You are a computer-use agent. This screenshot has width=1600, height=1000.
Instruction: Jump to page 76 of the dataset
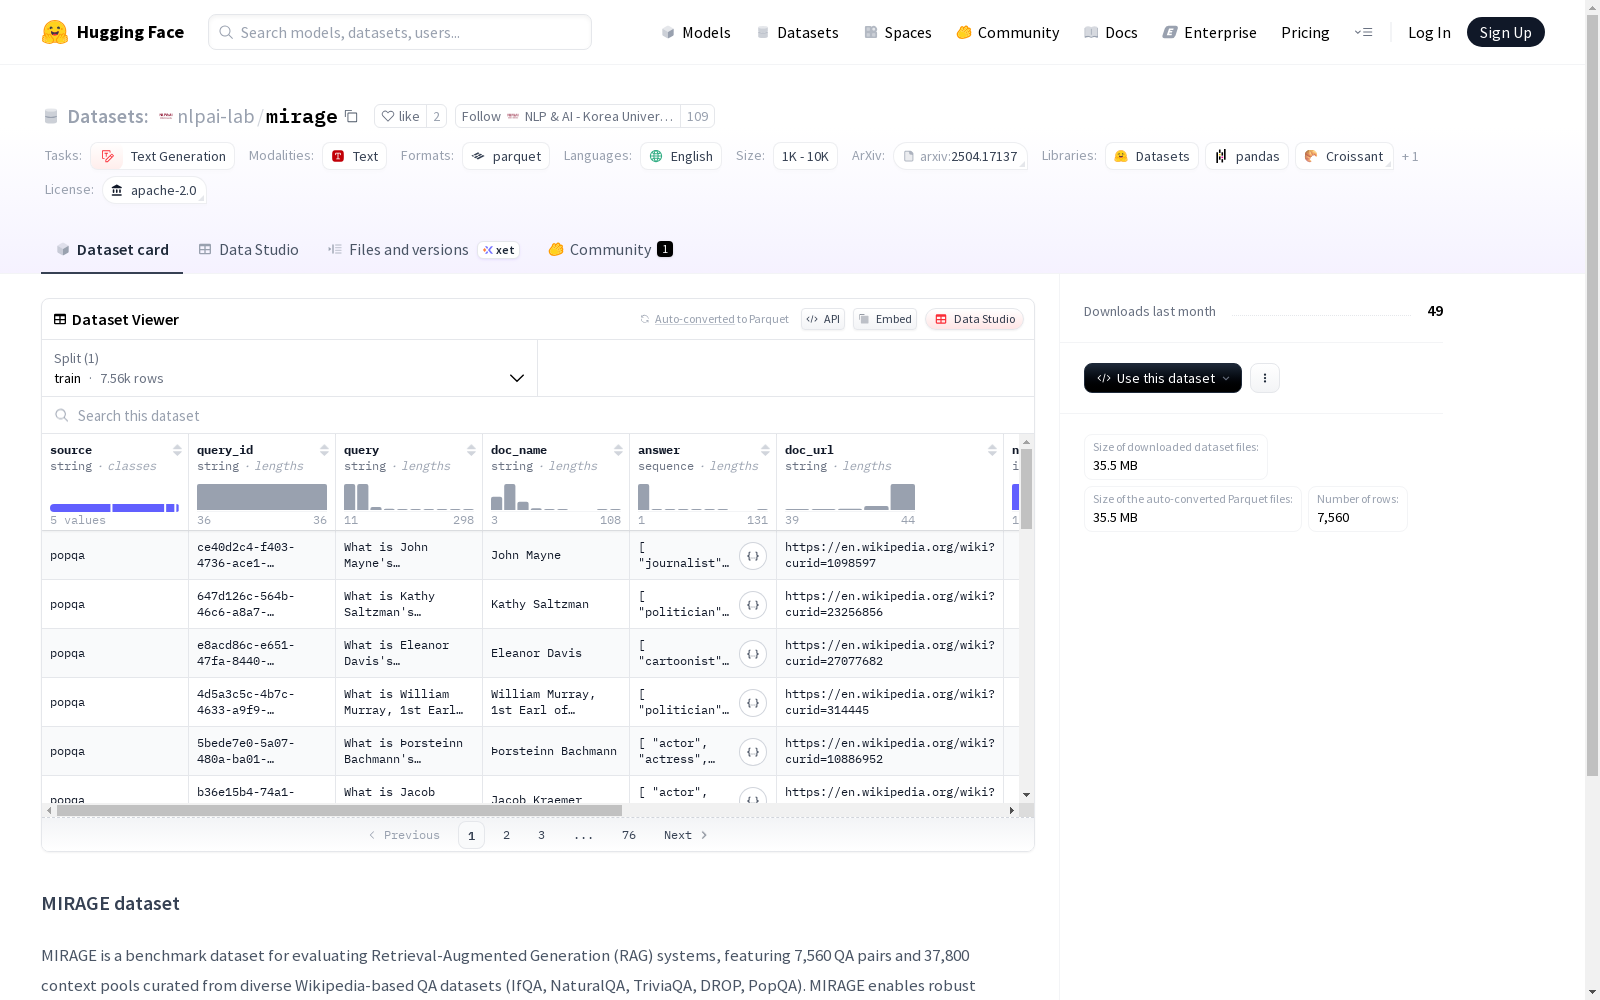pyautogui.click(x=628, y=835)
